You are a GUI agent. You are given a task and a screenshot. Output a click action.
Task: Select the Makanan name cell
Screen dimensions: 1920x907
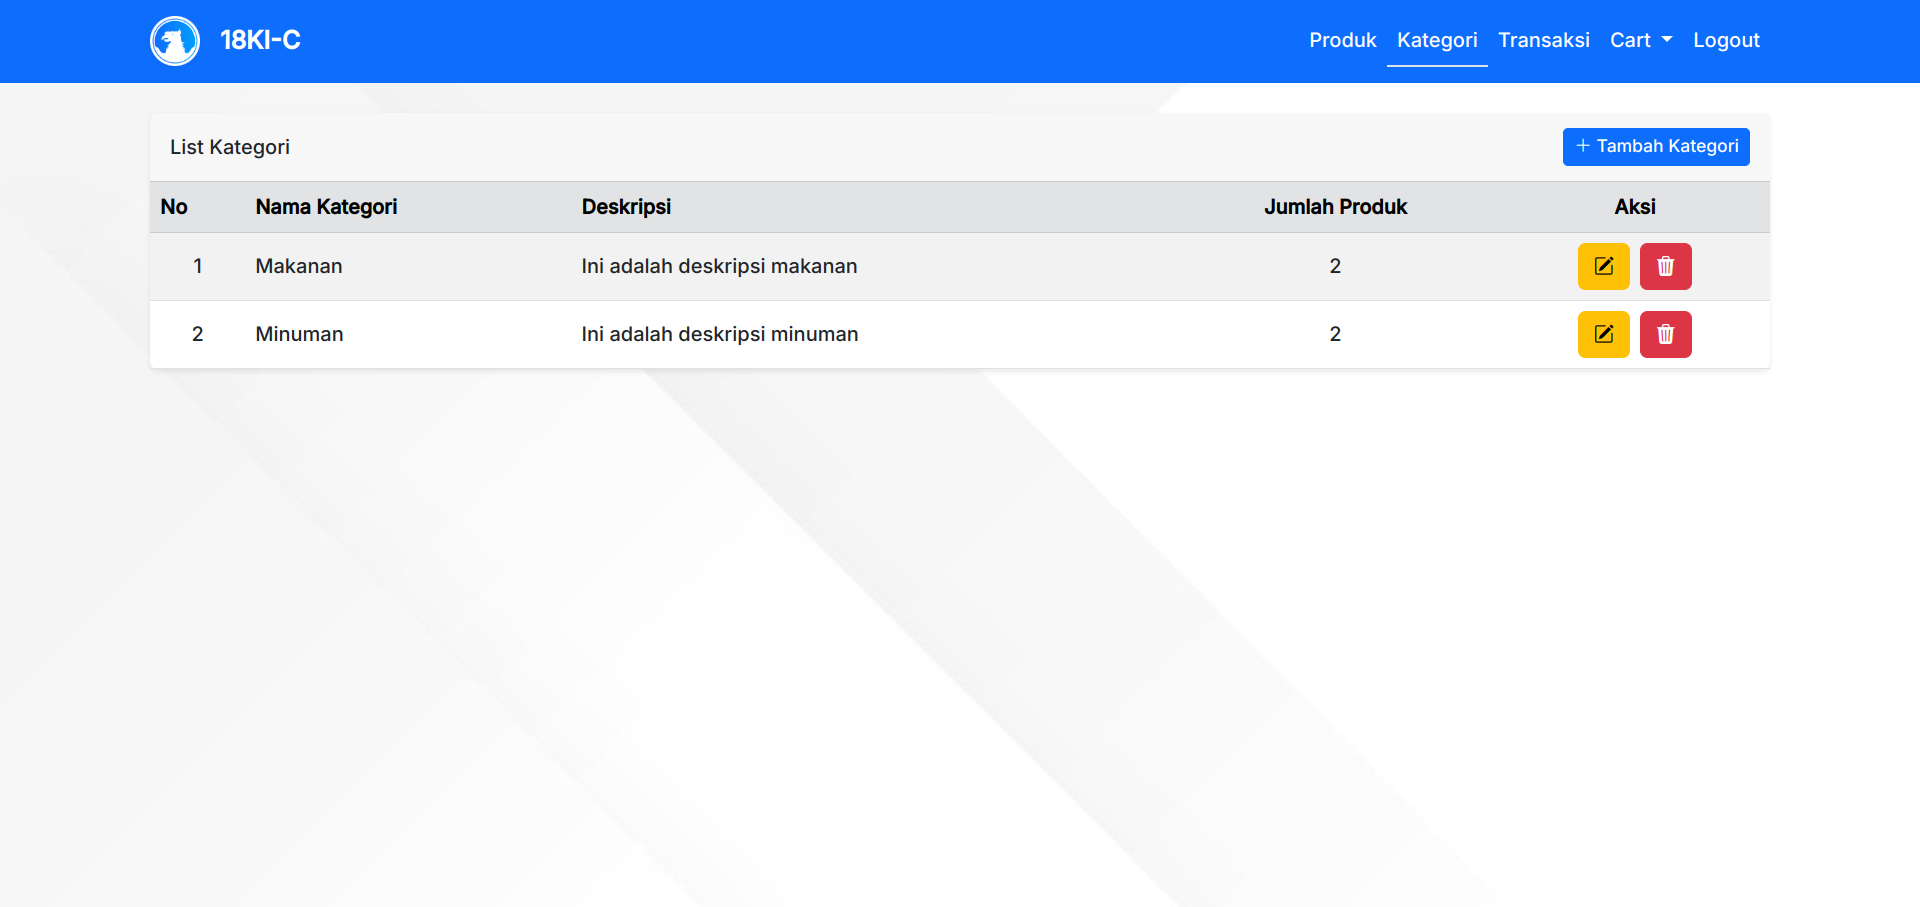298,266
